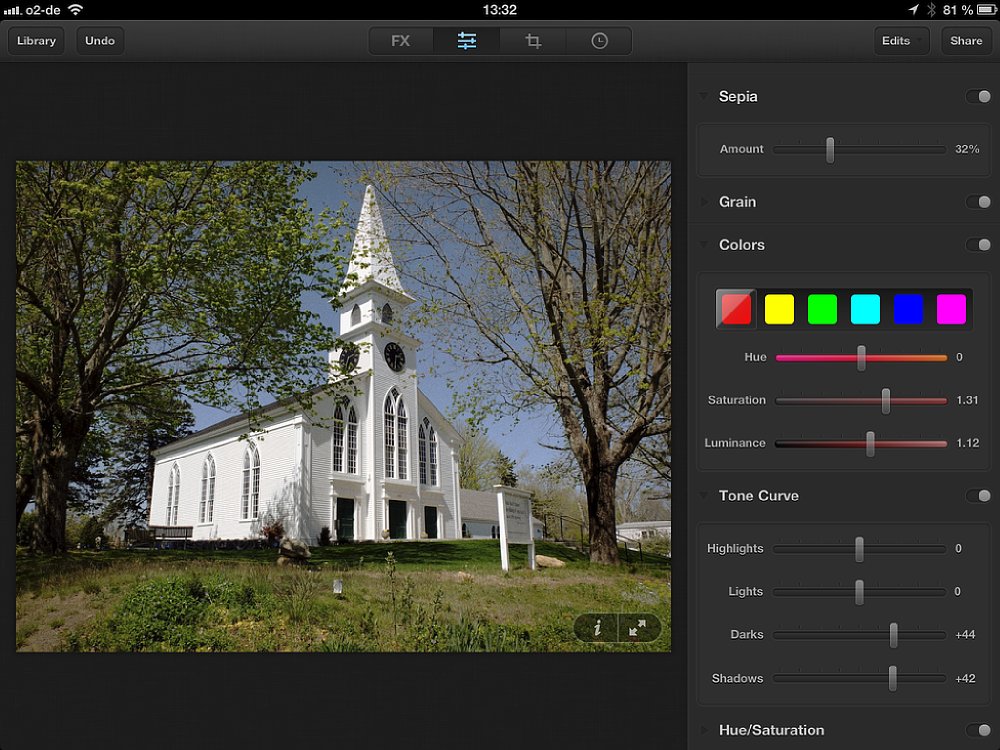Tap the Bluetooth icon in status bar
1000x750 pixels.
[930, 10]
